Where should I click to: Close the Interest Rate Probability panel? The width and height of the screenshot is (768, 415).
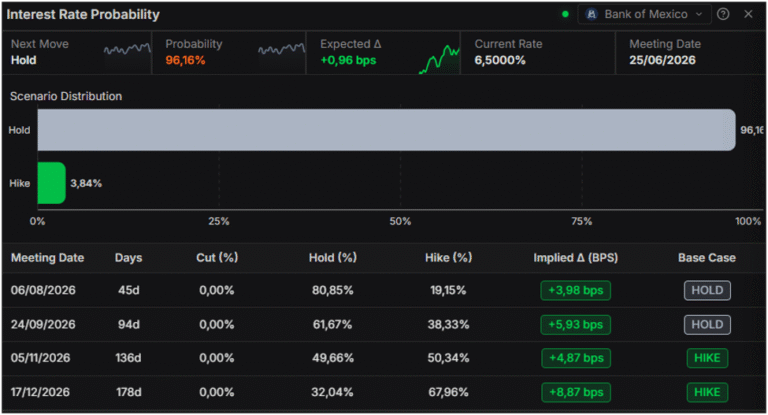[x=748, y=14]
